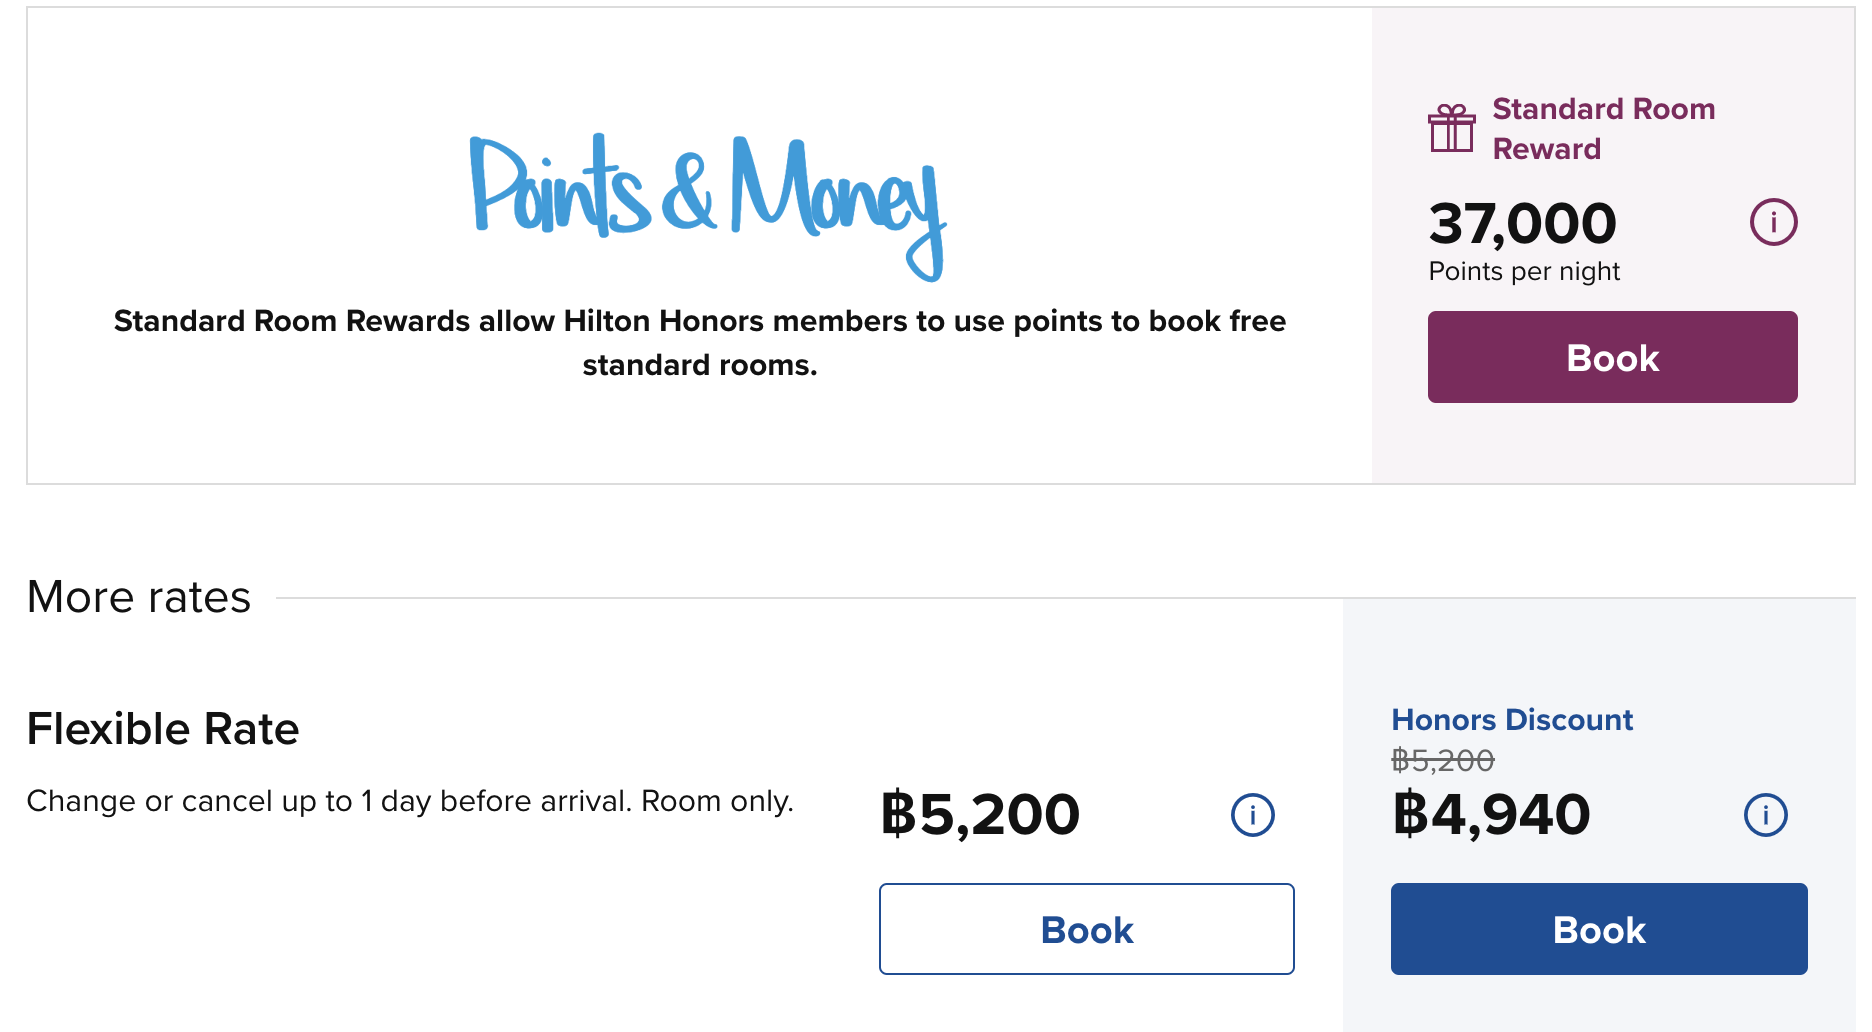The image size is (1872, 1032).
Task: Book the Flexible Rate at ฿5,200
Action: coord(1087,929)
